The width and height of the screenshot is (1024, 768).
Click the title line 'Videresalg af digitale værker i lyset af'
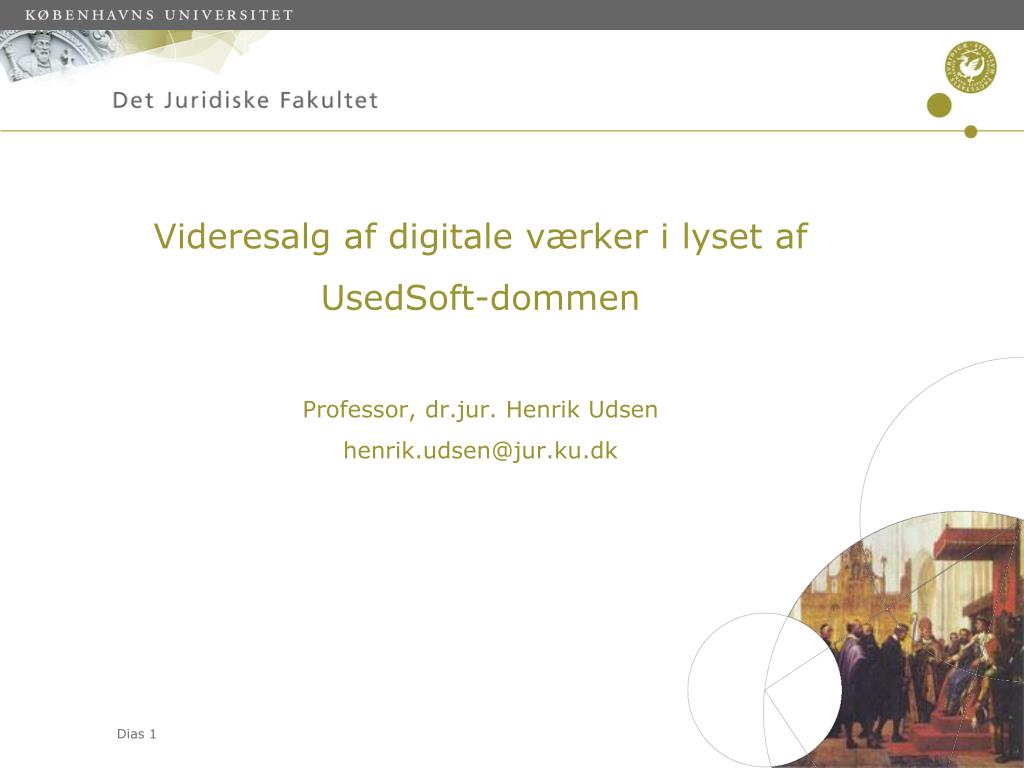tap(481, 236)
